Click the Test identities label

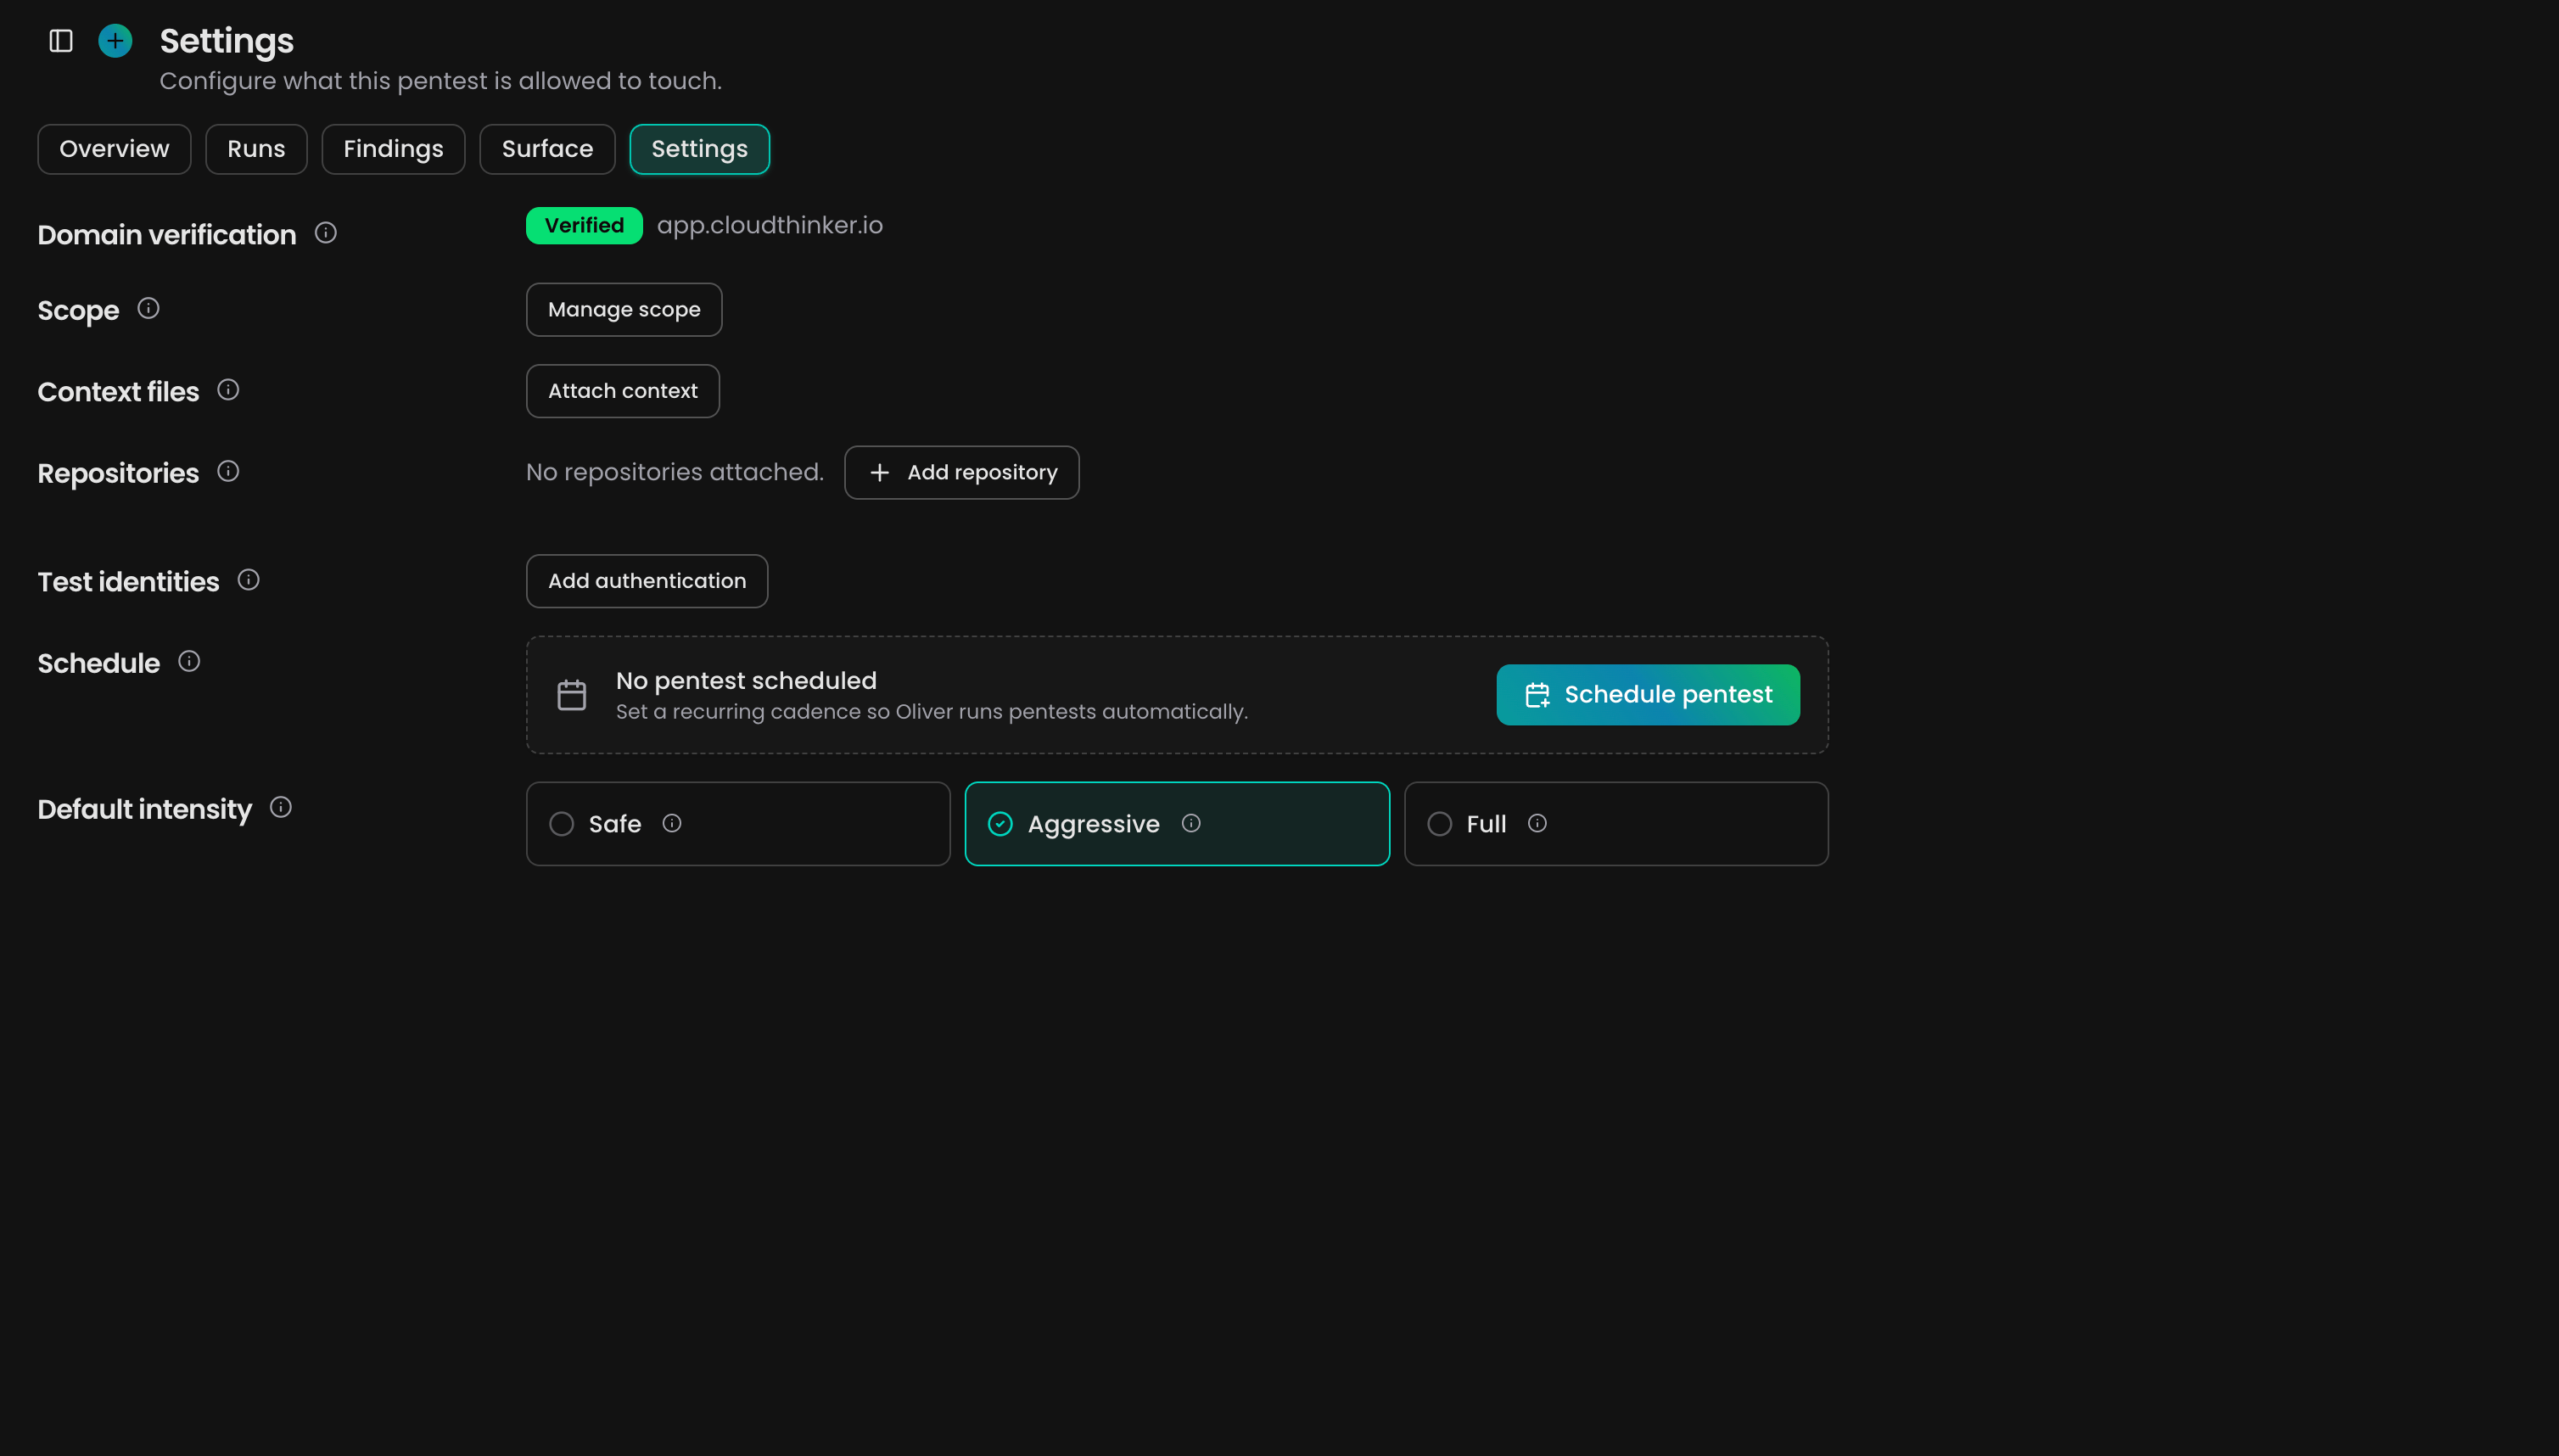128,582
